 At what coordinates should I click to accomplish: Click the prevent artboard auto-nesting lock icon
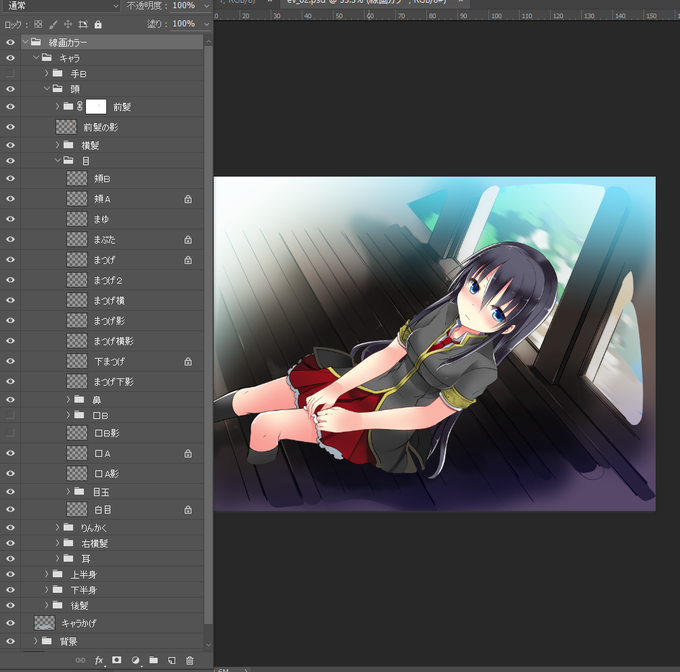(83, 24)
